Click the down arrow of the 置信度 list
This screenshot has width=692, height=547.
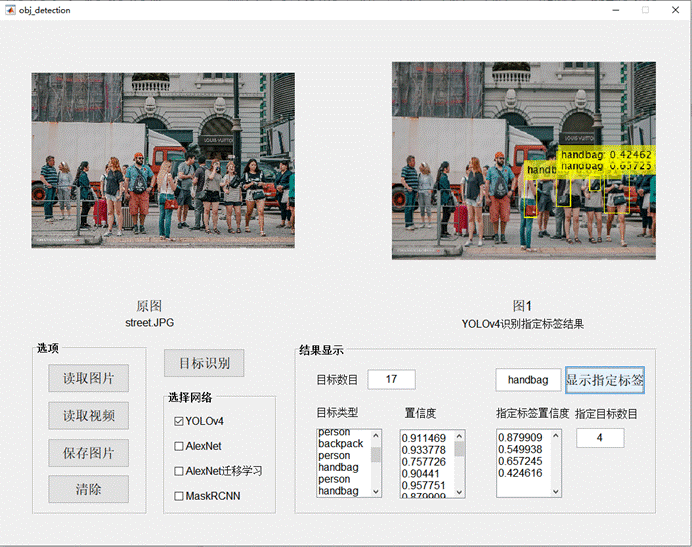[459, 492]
